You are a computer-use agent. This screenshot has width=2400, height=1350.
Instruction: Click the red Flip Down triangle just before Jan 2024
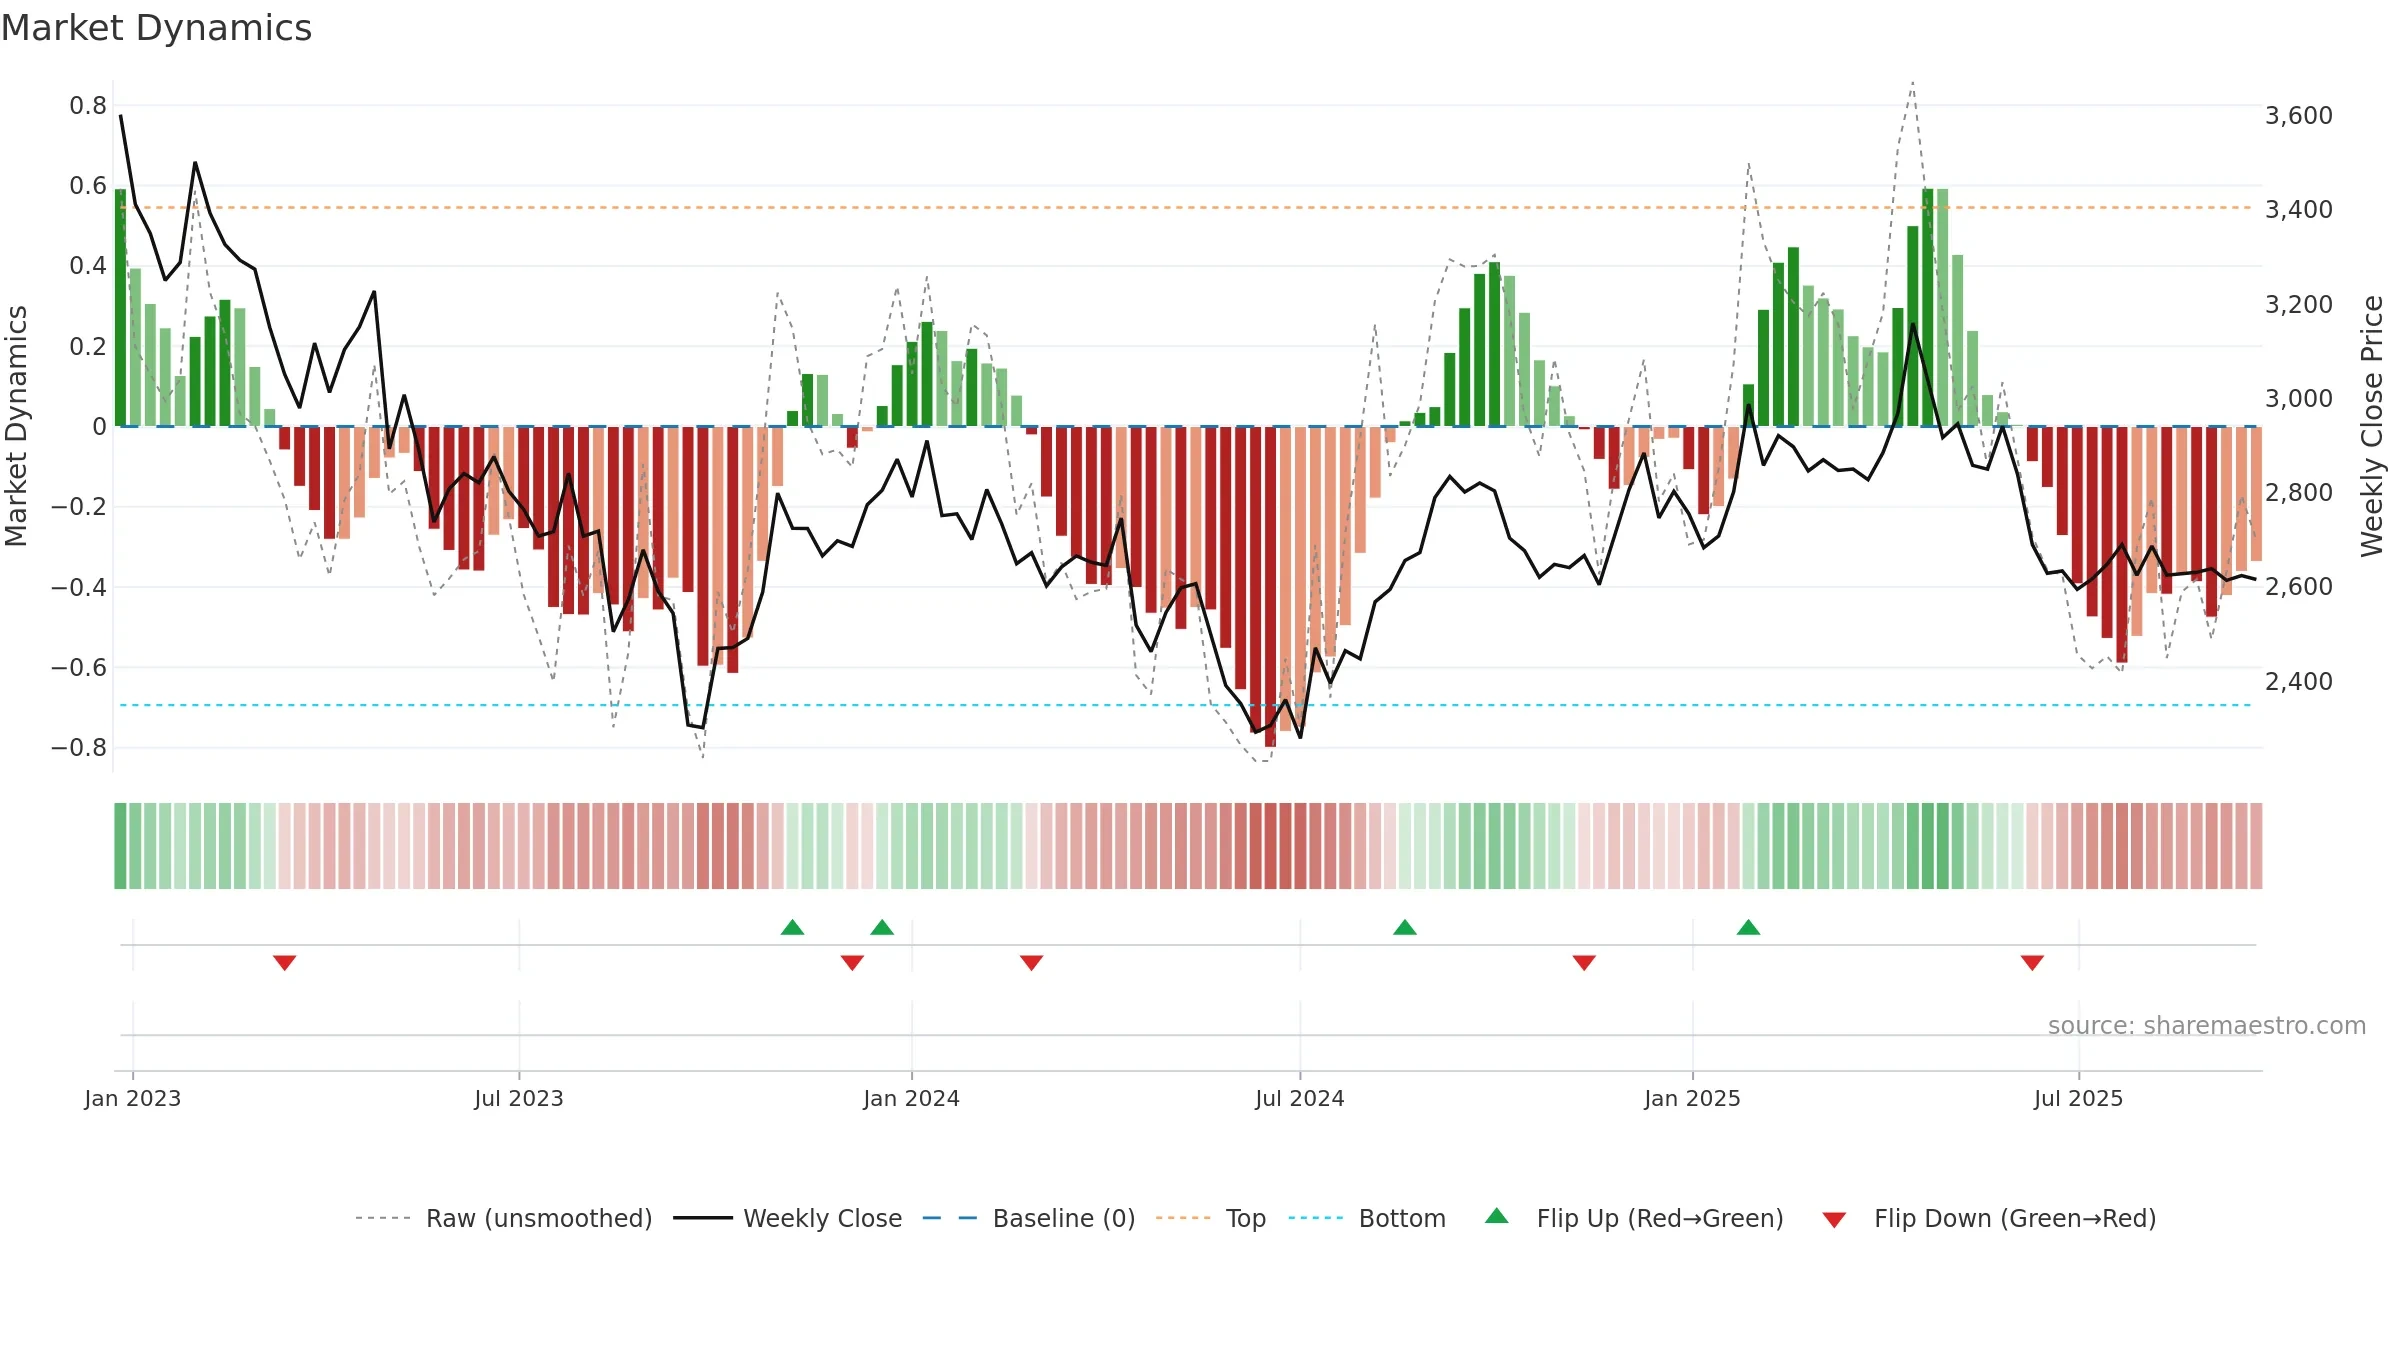pyautogui.click(x=852, y=962)
